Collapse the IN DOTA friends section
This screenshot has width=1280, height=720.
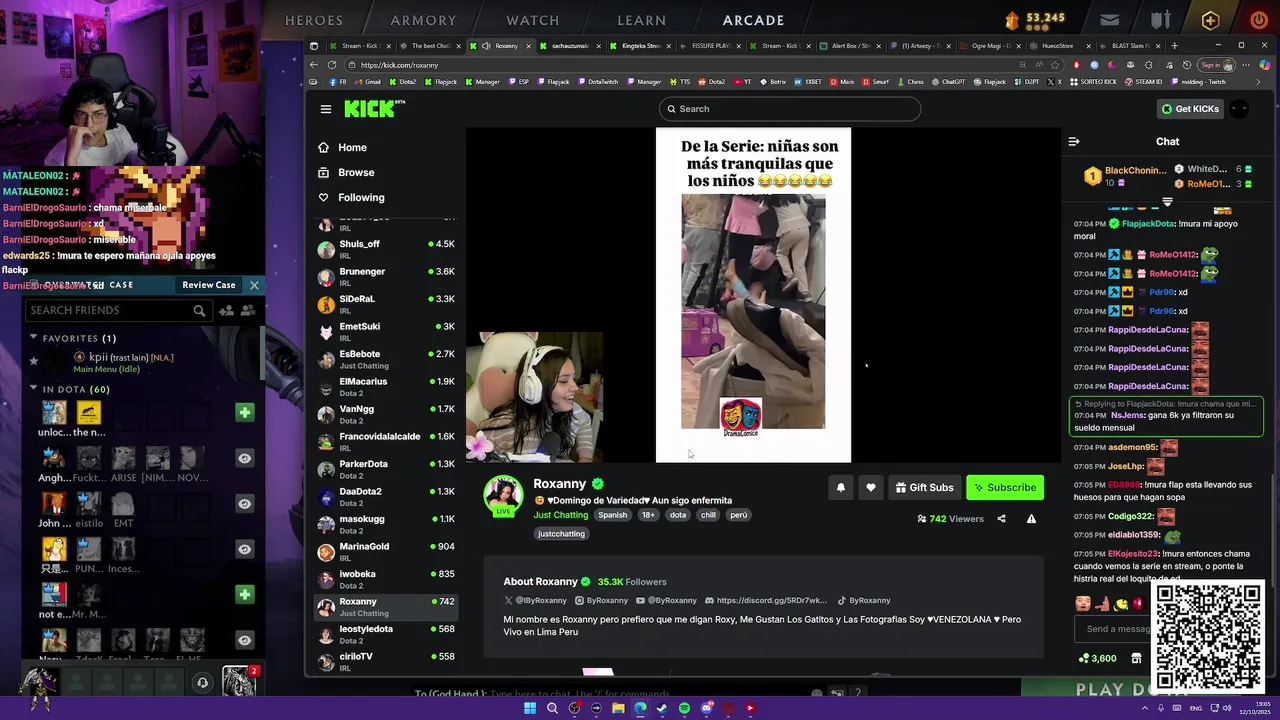33,388
